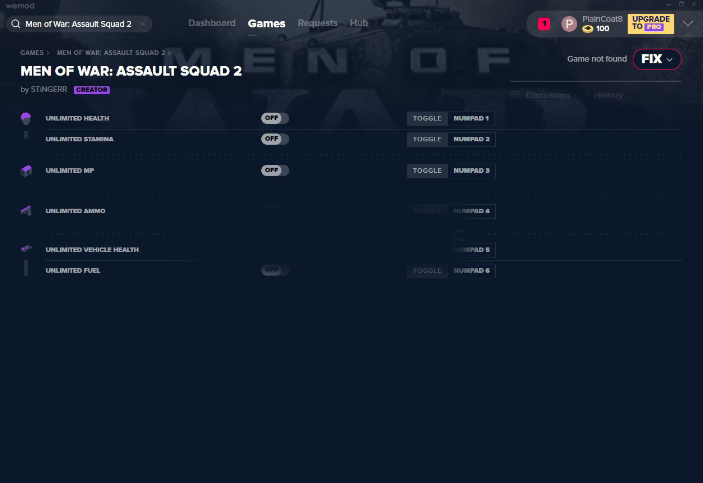This screenshot has width=703, height=483.
Task: Click the Men of War: Assault Squad 2 page title
Action: (131, 71)
